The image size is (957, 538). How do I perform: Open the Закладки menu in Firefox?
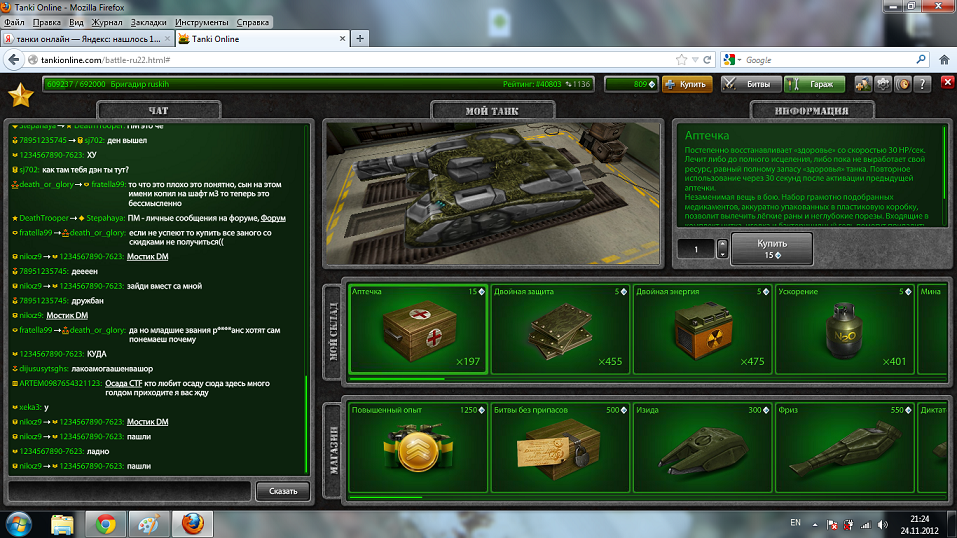click(x=148, y=21)
